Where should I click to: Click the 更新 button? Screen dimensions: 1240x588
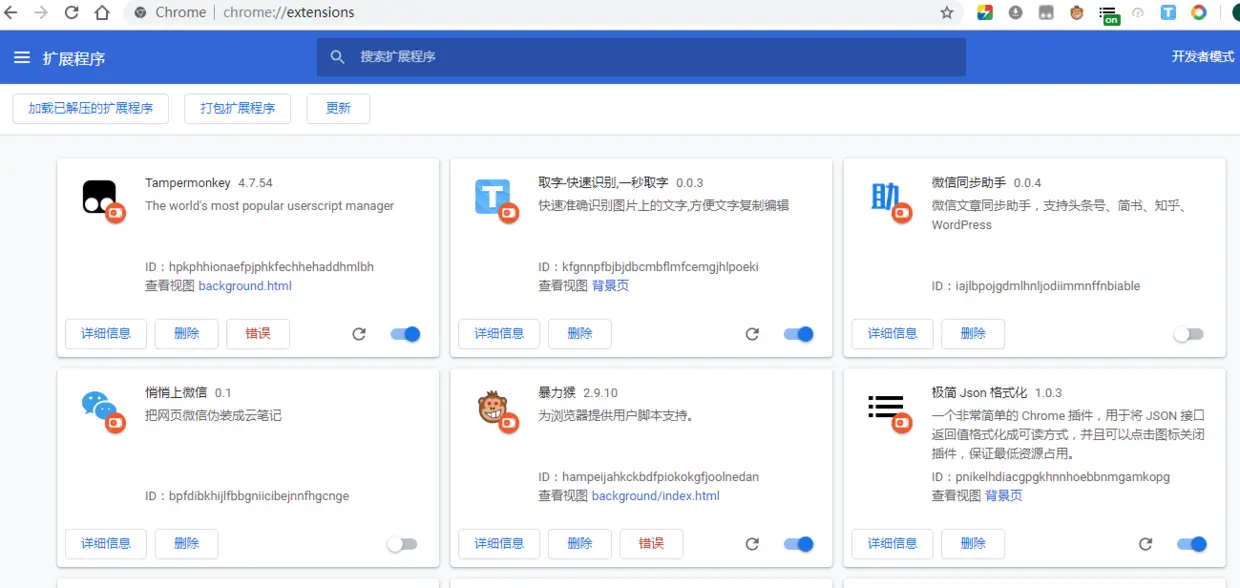click(x=338, y=109)
